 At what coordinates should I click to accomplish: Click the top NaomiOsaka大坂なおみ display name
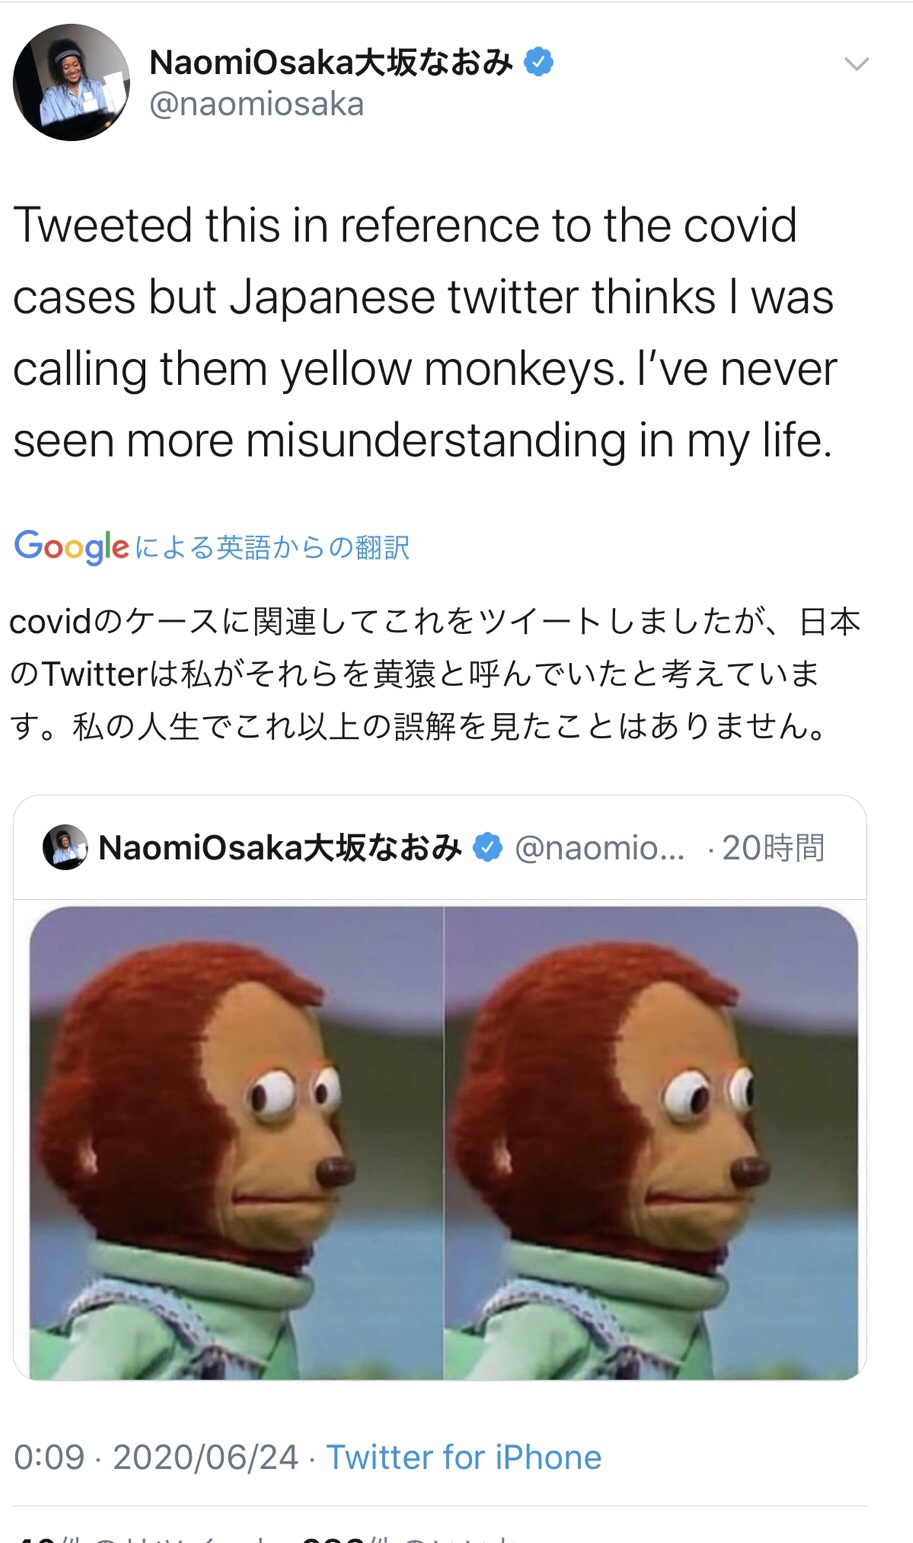pos(331,62)
